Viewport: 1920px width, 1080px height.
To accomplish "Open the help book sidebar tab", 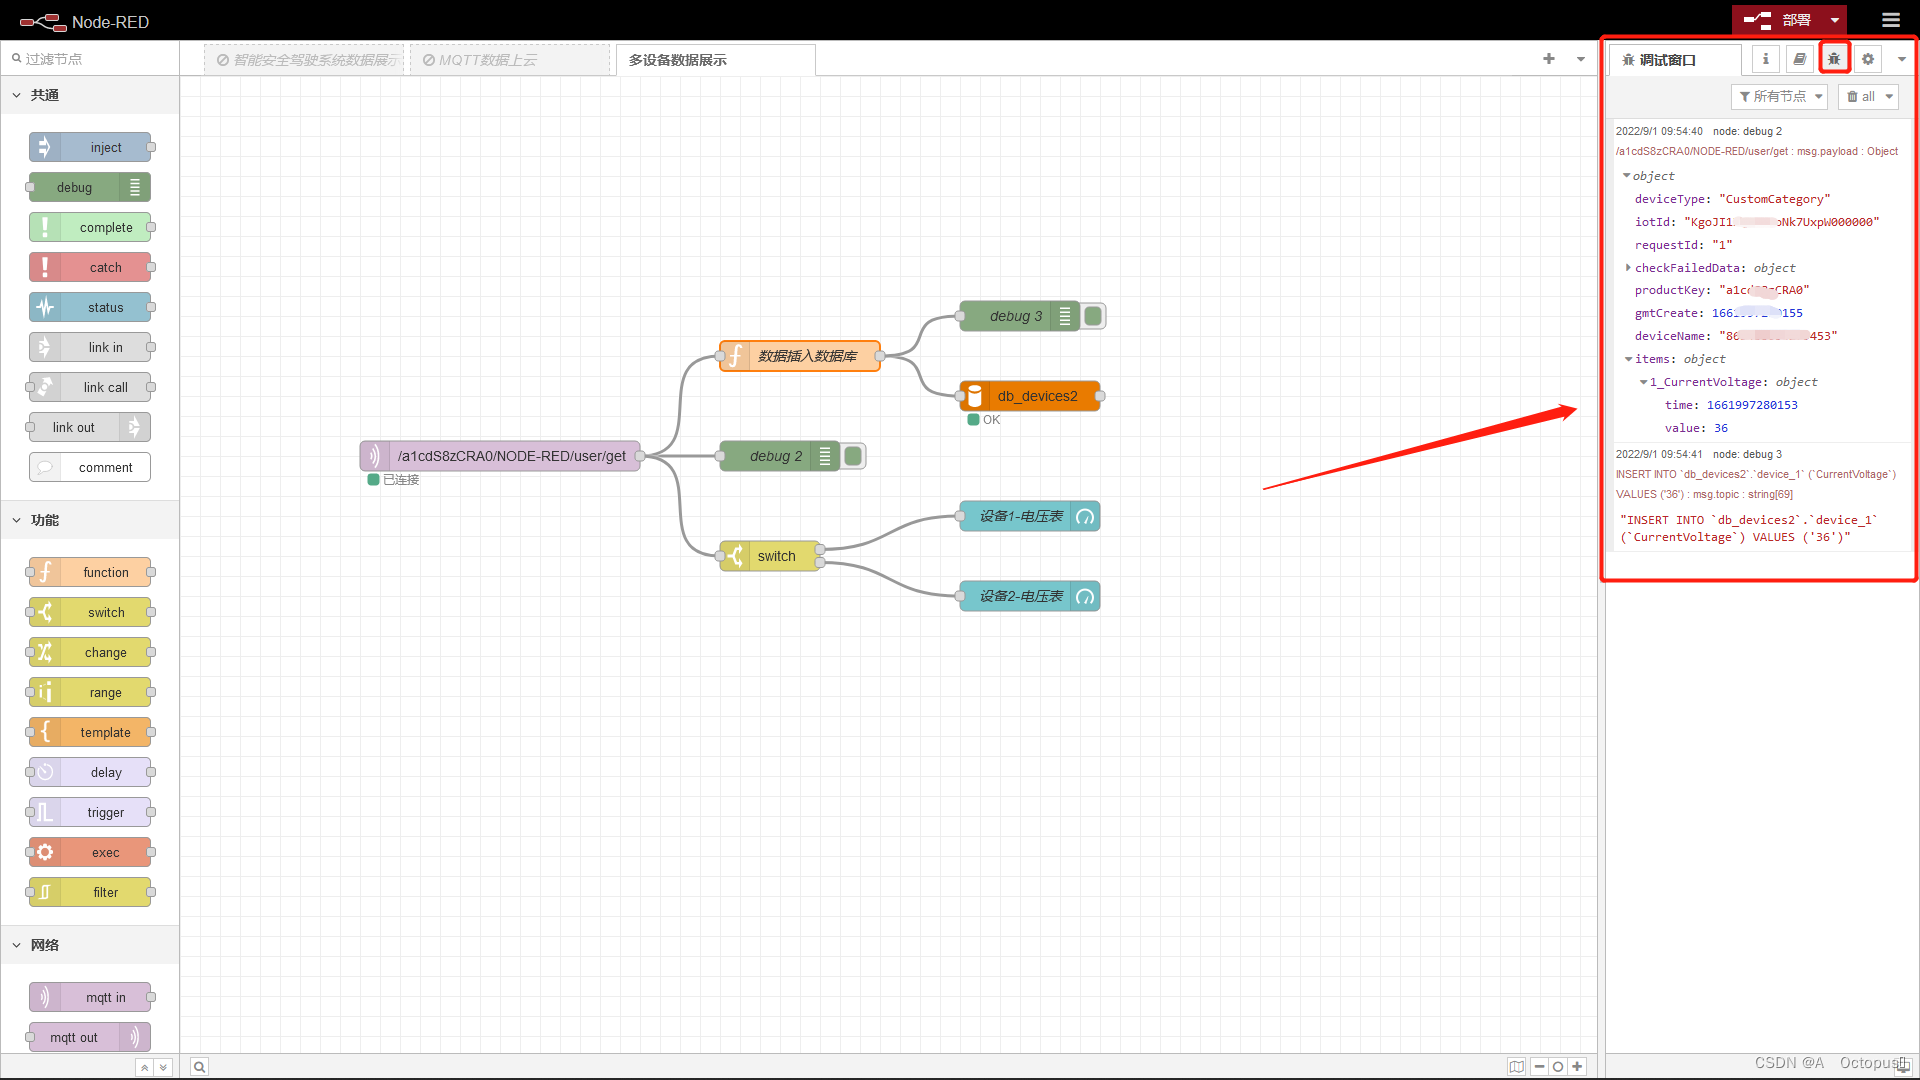I will click(1800, 59).
